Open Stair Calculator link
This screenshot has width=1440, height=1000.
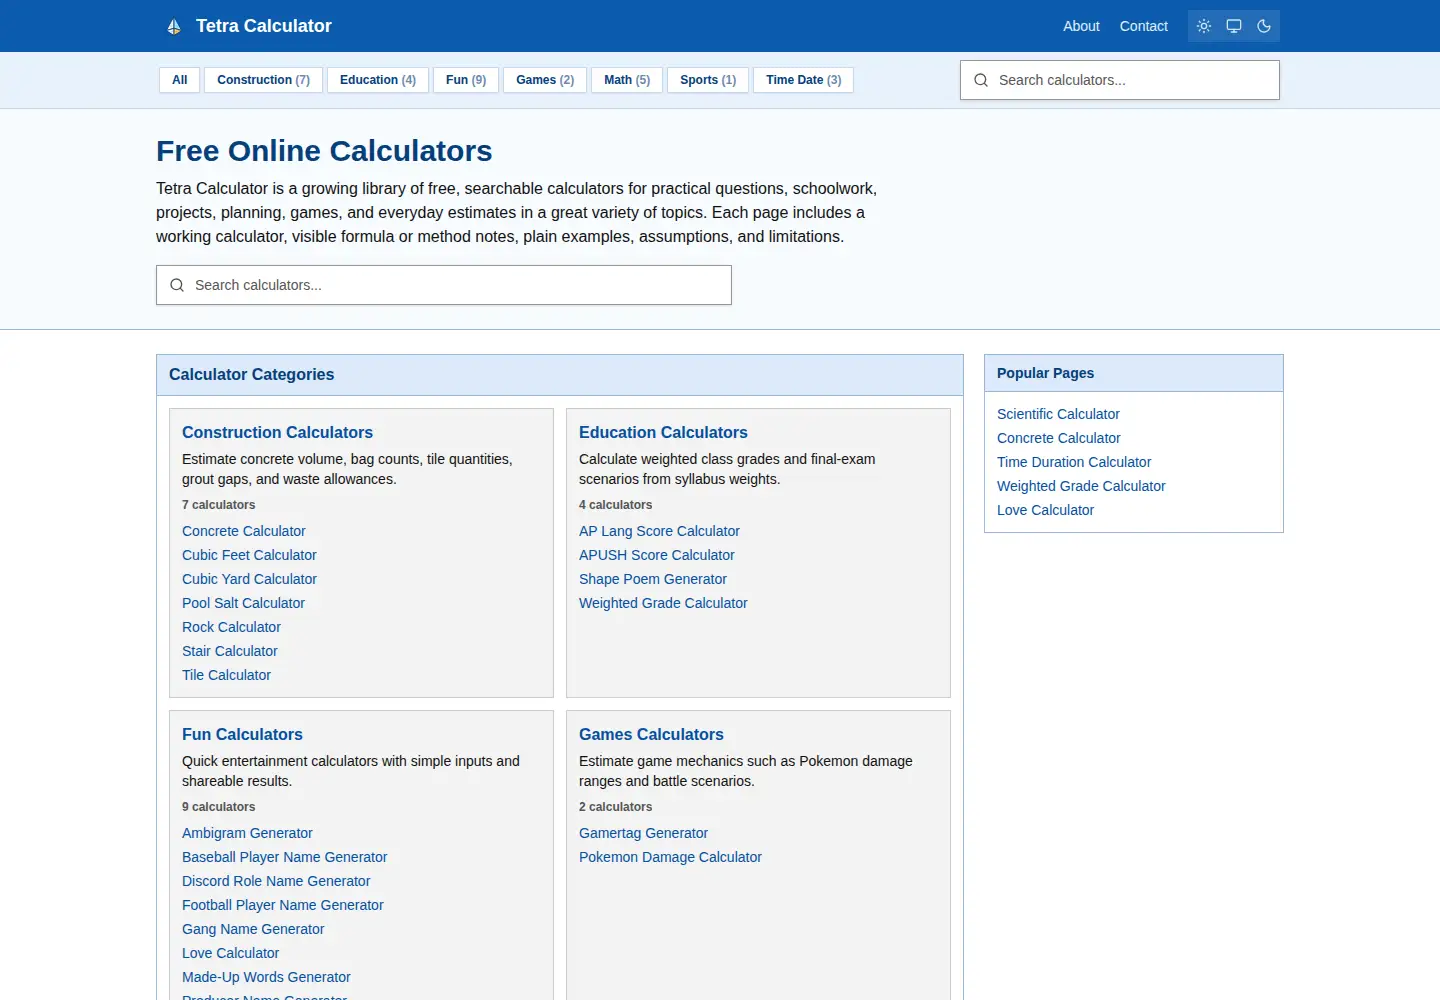pyautogui.click(x=230, y=651)
